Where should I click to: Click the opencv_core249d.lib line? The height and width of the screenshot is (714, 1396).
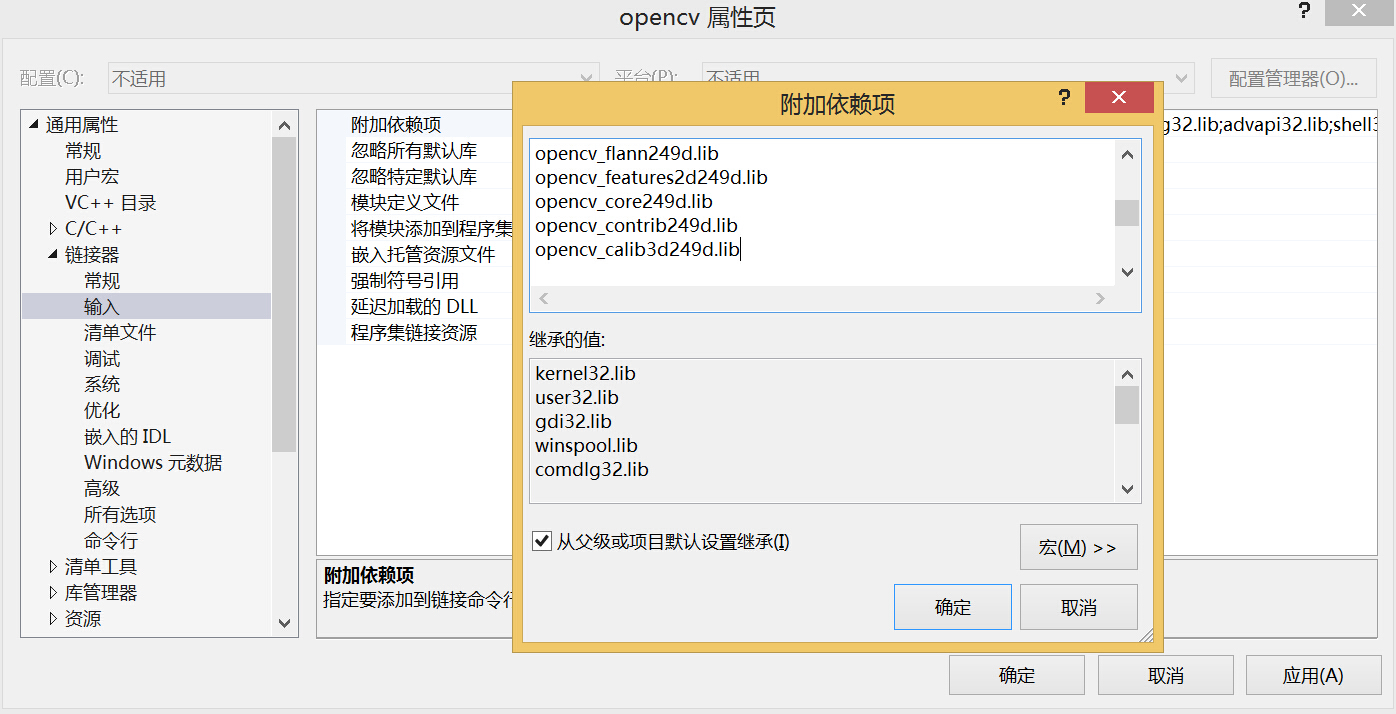click(x=624, y=202)
